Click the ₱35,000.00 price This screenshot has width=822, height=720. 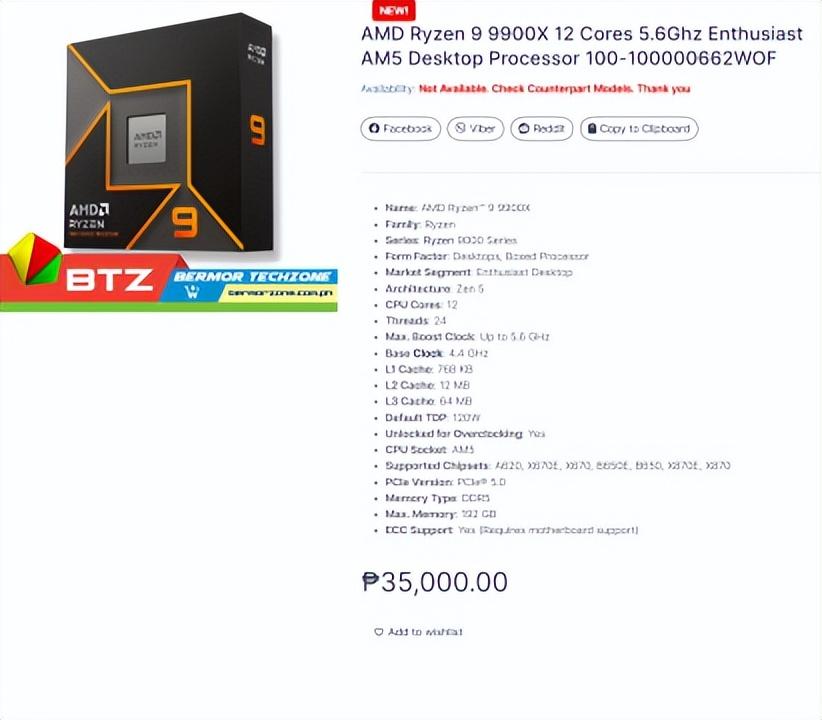pyautogui.click(x=435, y=582)
